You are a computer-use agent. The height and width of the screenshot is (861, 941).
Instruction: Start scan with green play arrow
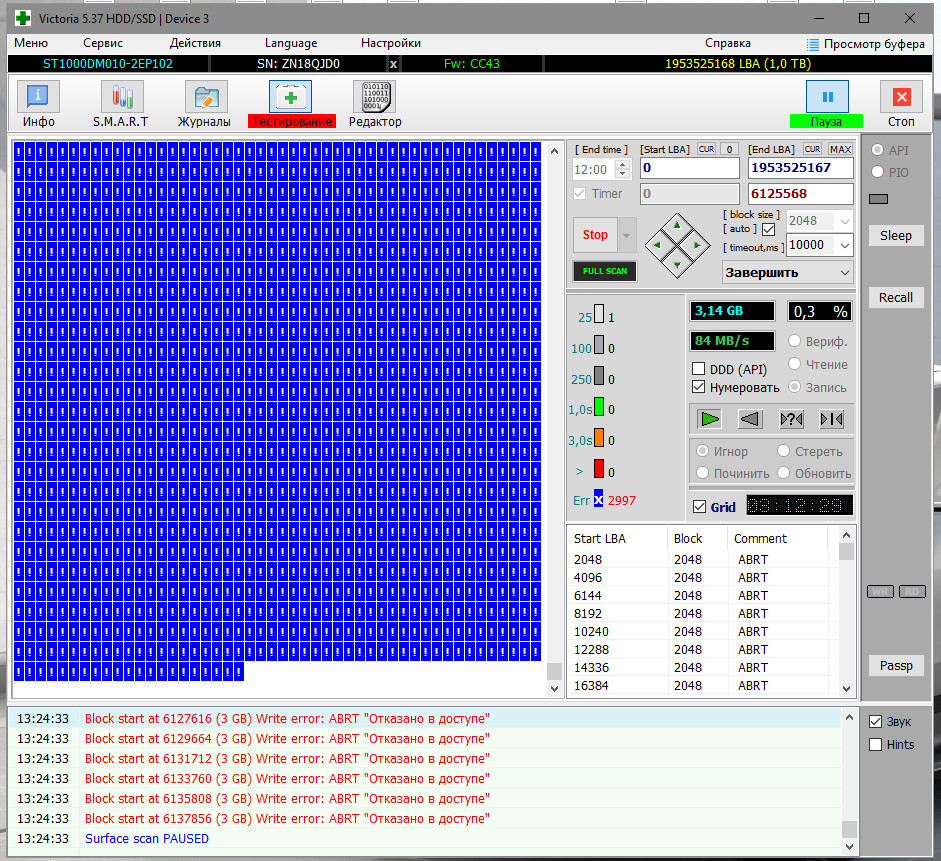pyautogui.click(x=709, y=419)
